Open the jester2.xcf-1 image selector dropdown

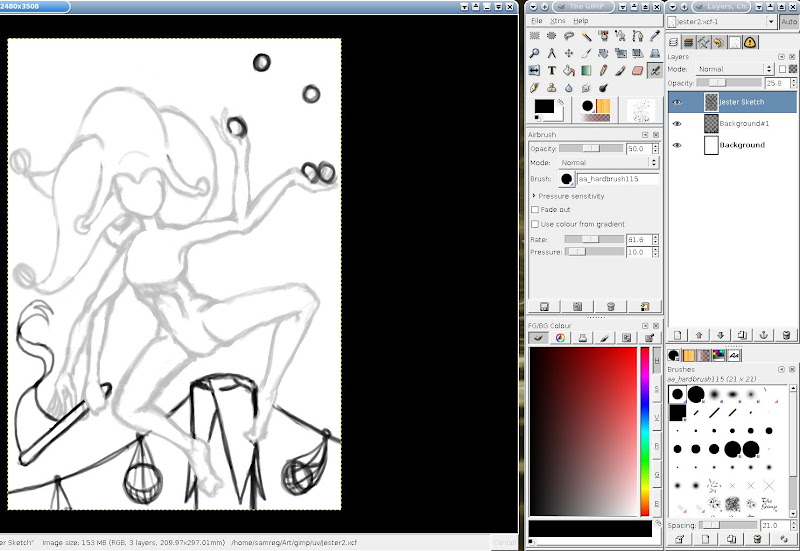pos(722,22)
